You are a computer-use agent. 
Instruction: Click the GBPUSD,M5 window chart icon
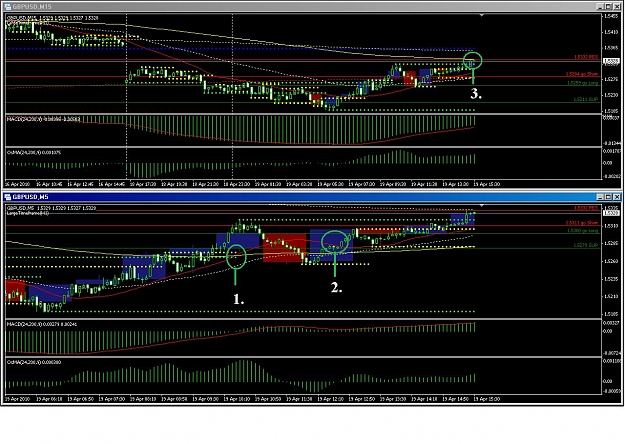(x=8, y=197)
